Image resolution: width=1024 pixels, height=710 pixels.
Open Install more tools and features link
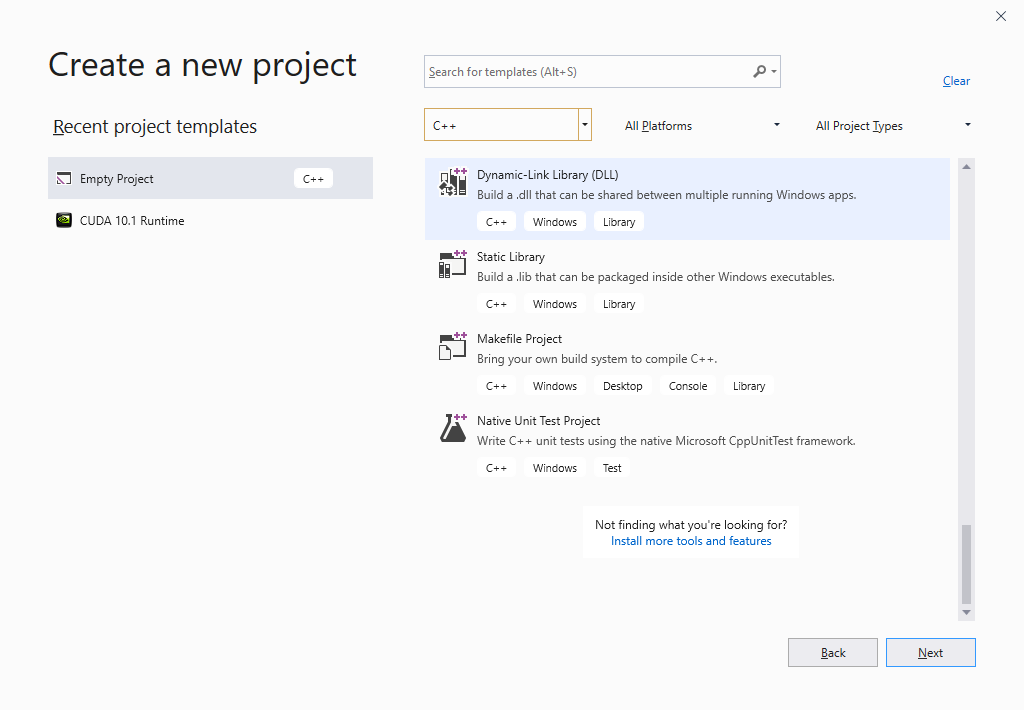[x=691, y=541]
